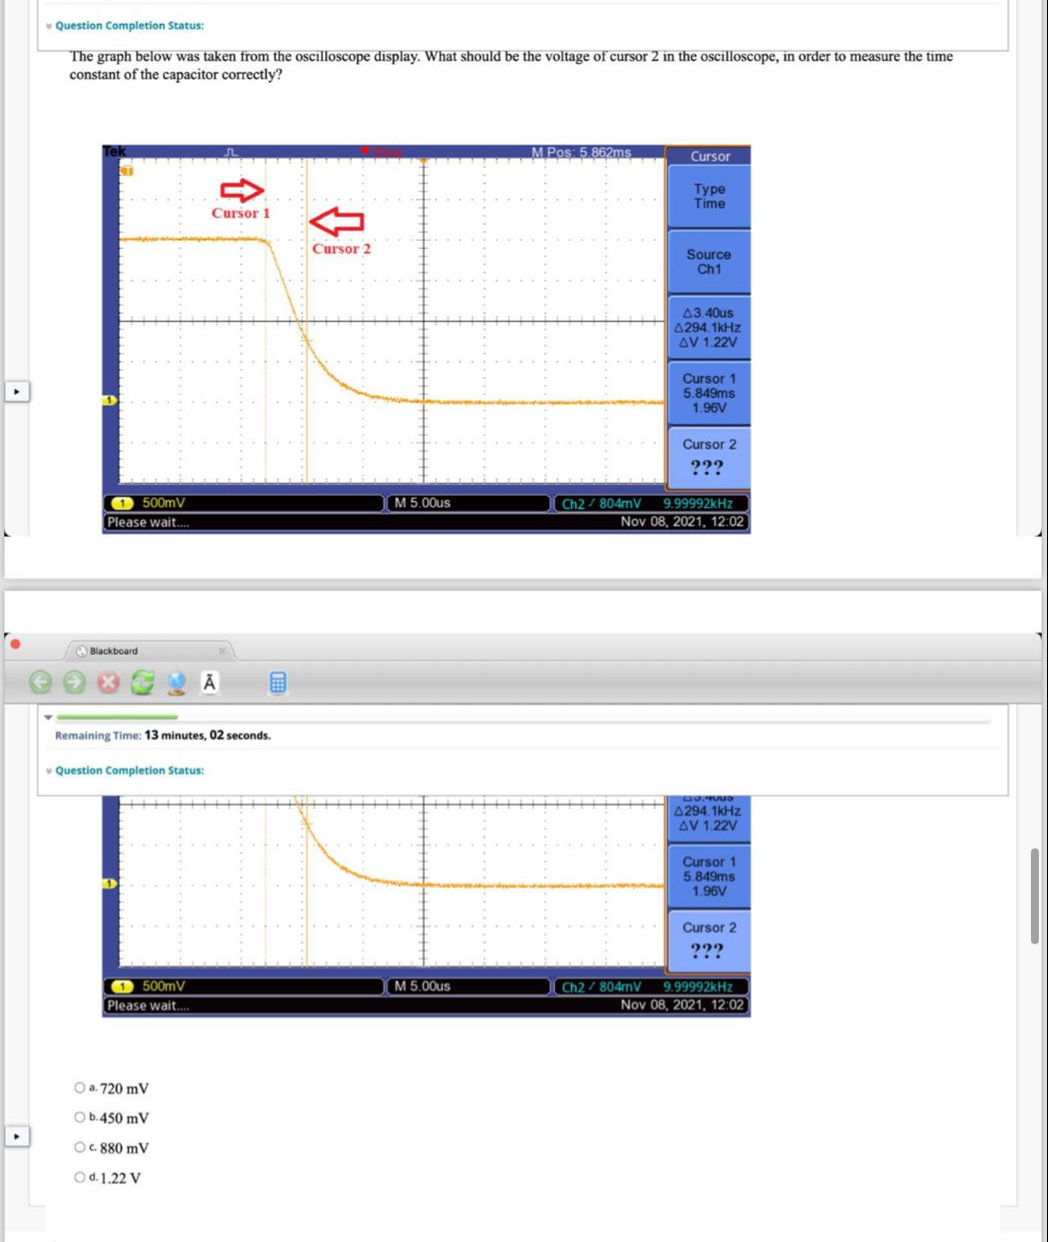Collapse the lower Question Completion Status section
Viewport: 1048px width, 1242px height.
click(48, 770)
